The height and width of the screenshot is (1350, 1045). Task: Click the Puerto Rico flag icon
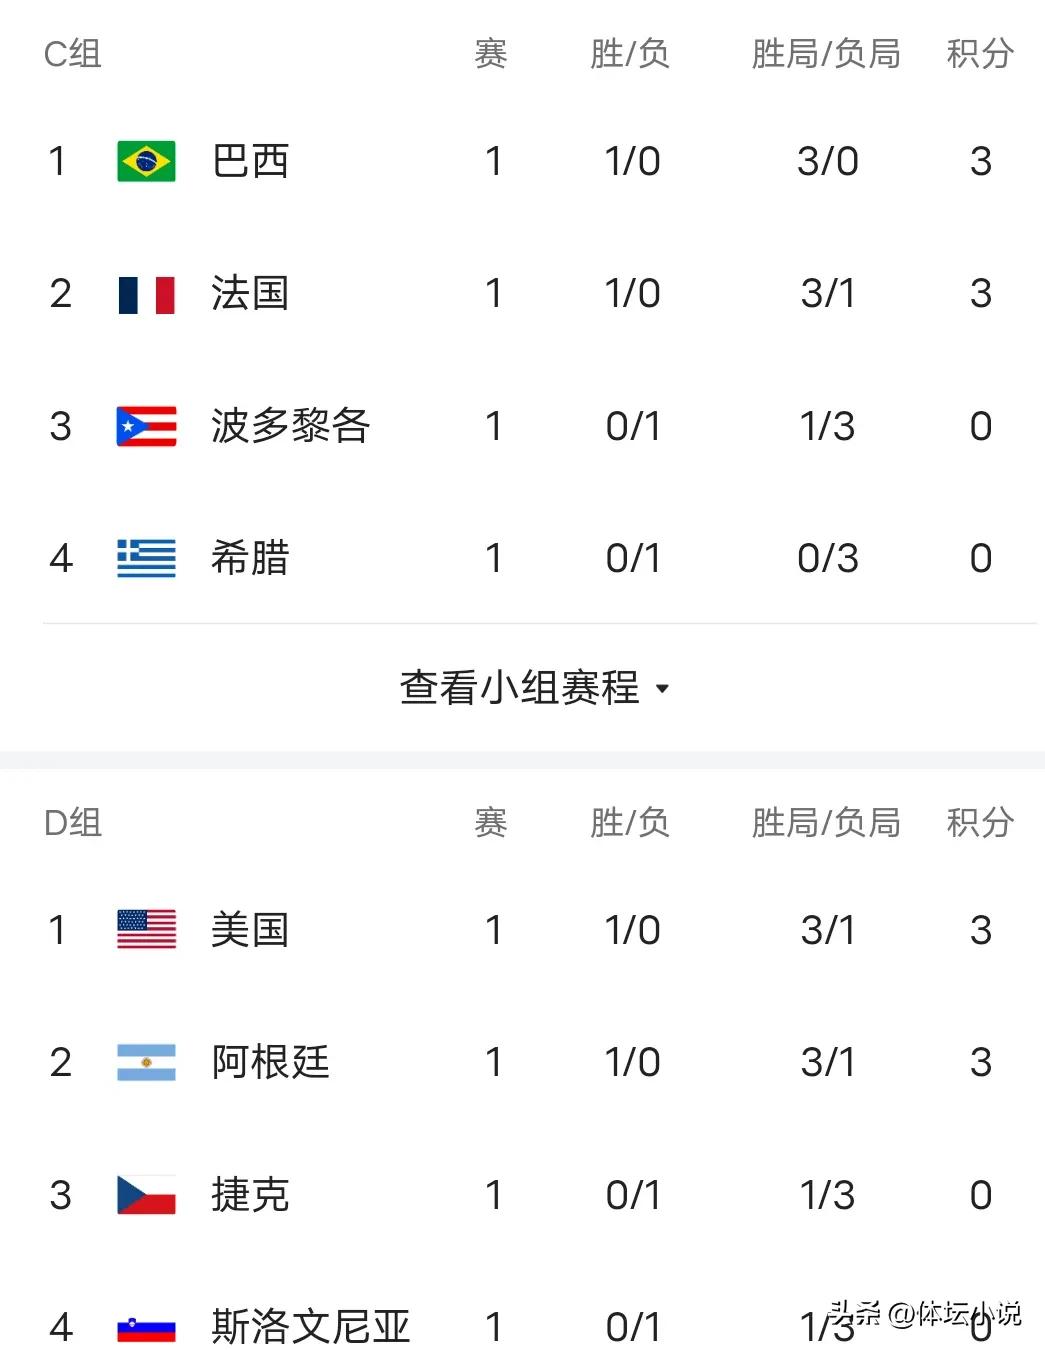pyautogui.click(x=146, y=426)
